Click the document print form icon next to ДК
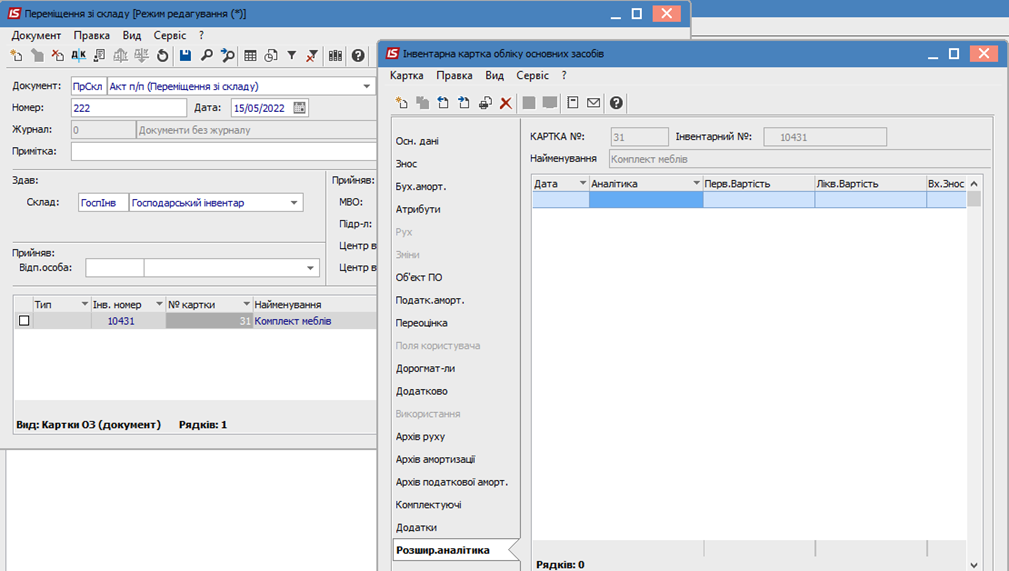 [x=99, y=56]
